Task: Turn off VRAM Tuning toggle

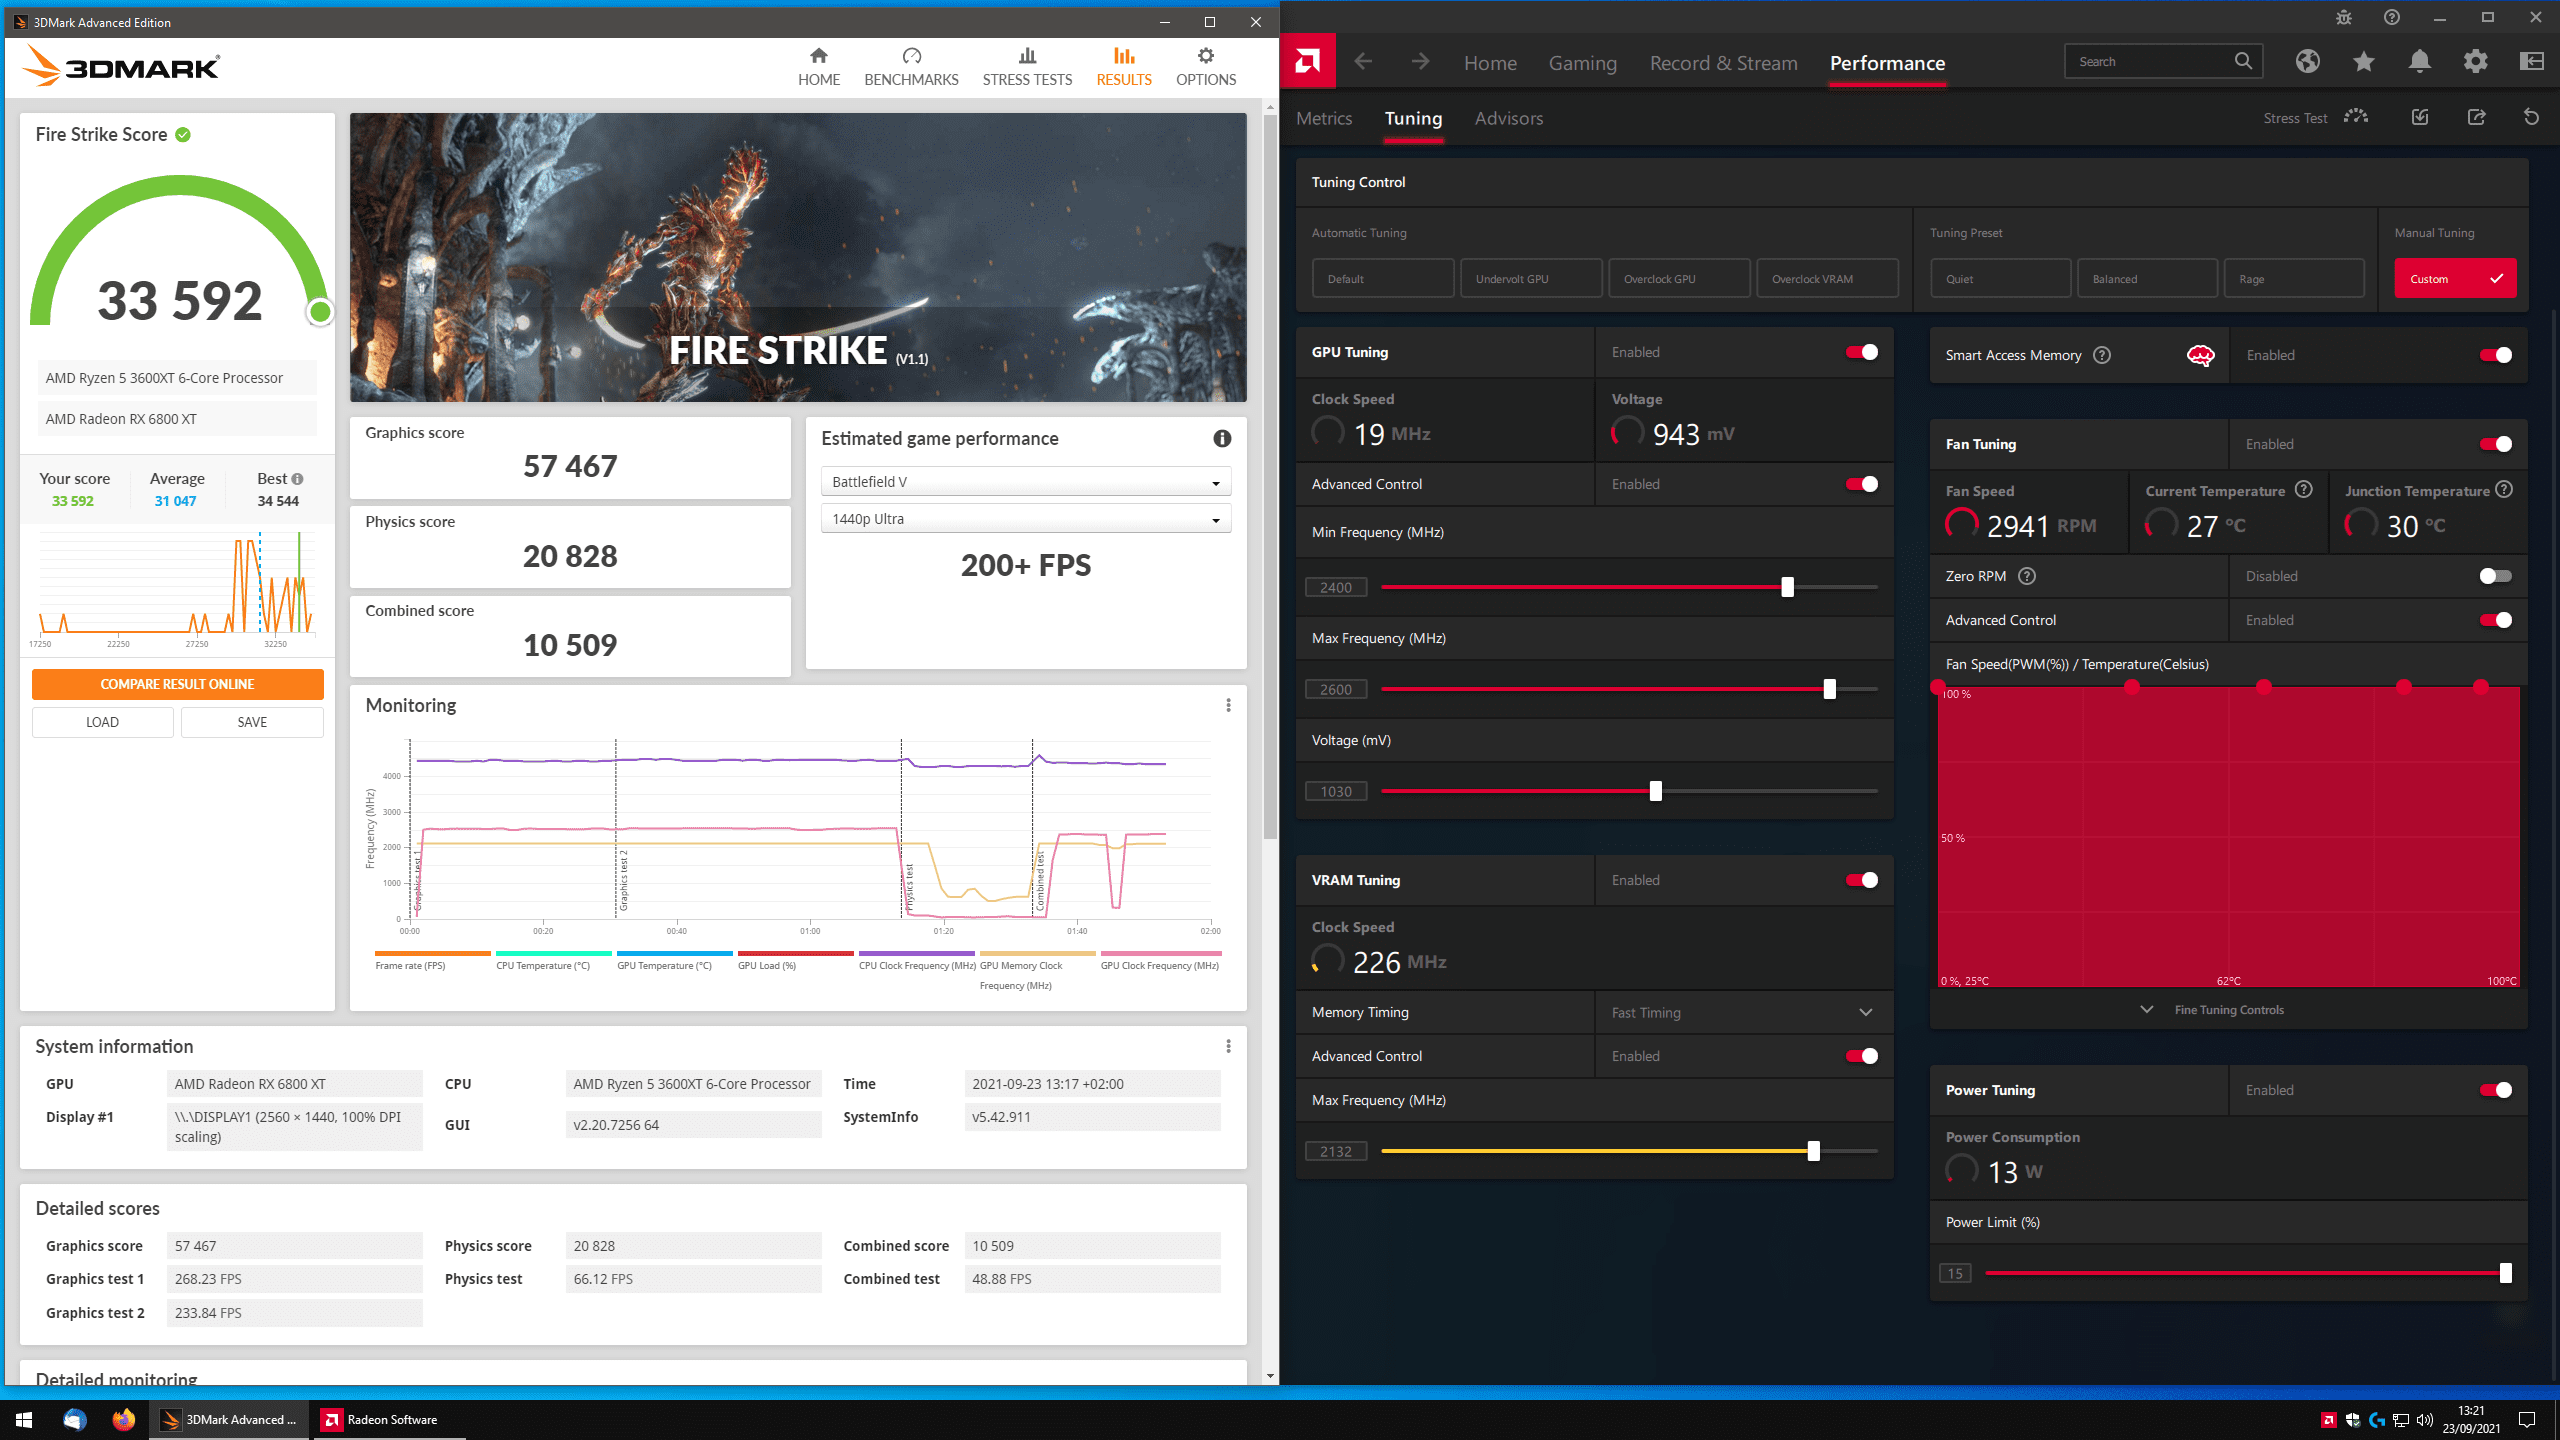Action: click(x=1861, y=880)
